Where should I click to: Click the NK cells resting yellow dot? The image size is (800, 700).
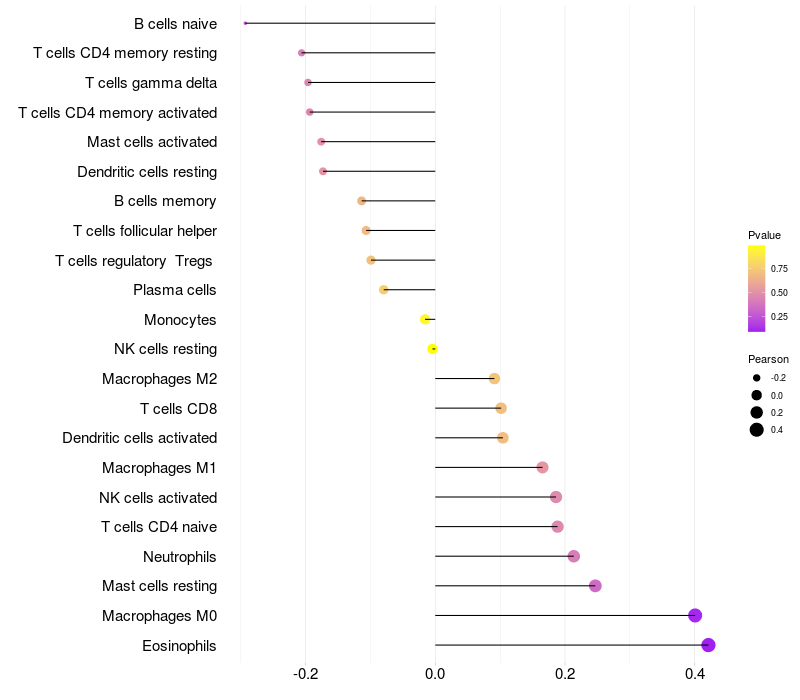[432, 349]
